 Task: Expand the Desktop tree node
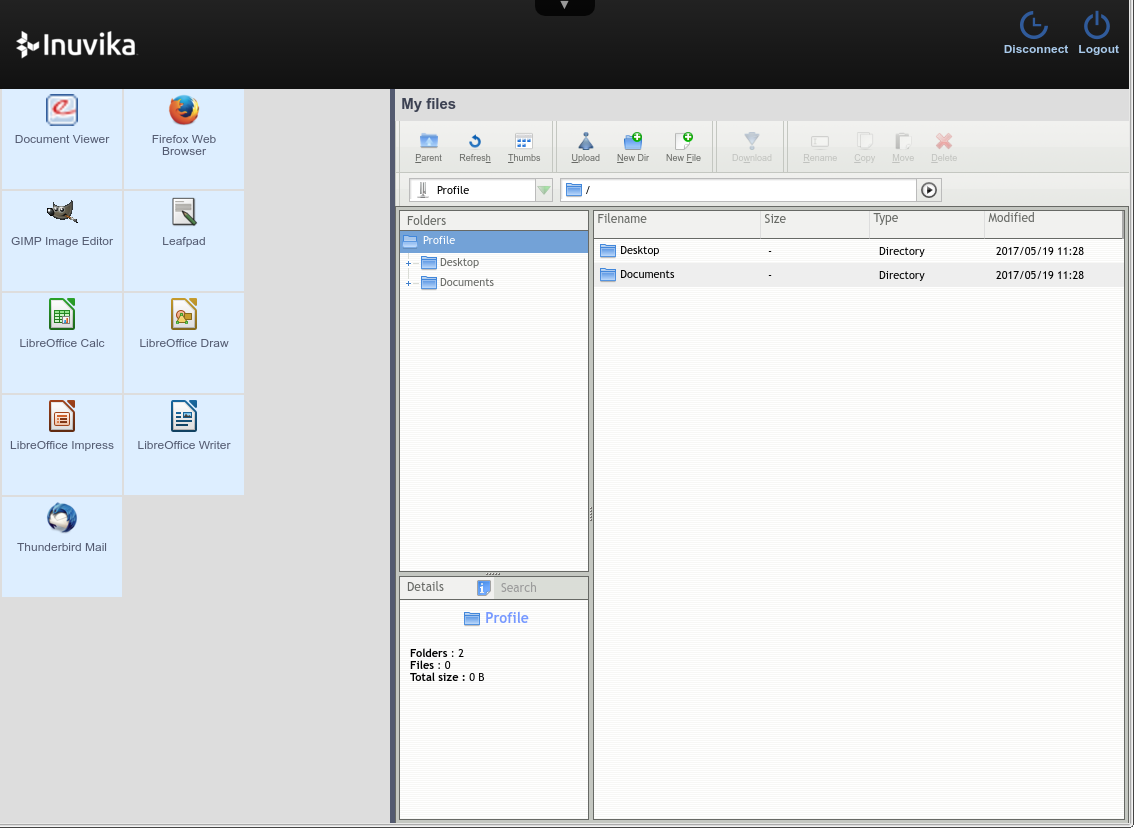[x=409, y=263]
